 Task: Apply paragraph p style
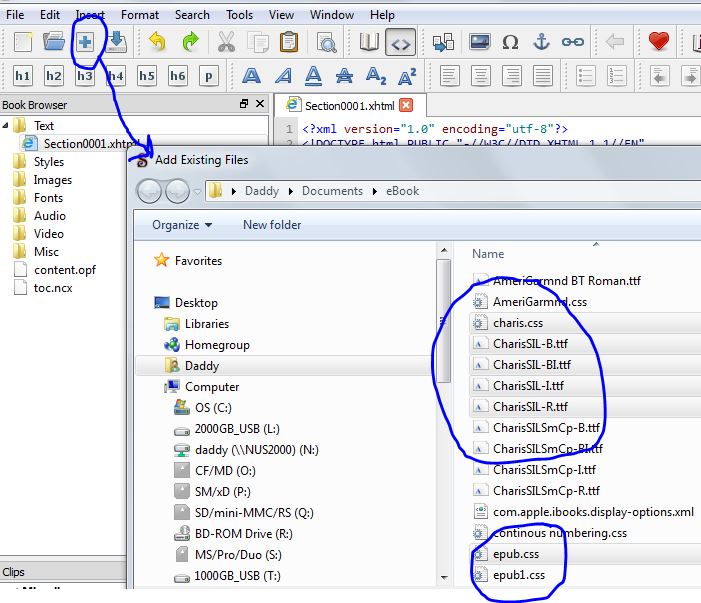[208, 76]
